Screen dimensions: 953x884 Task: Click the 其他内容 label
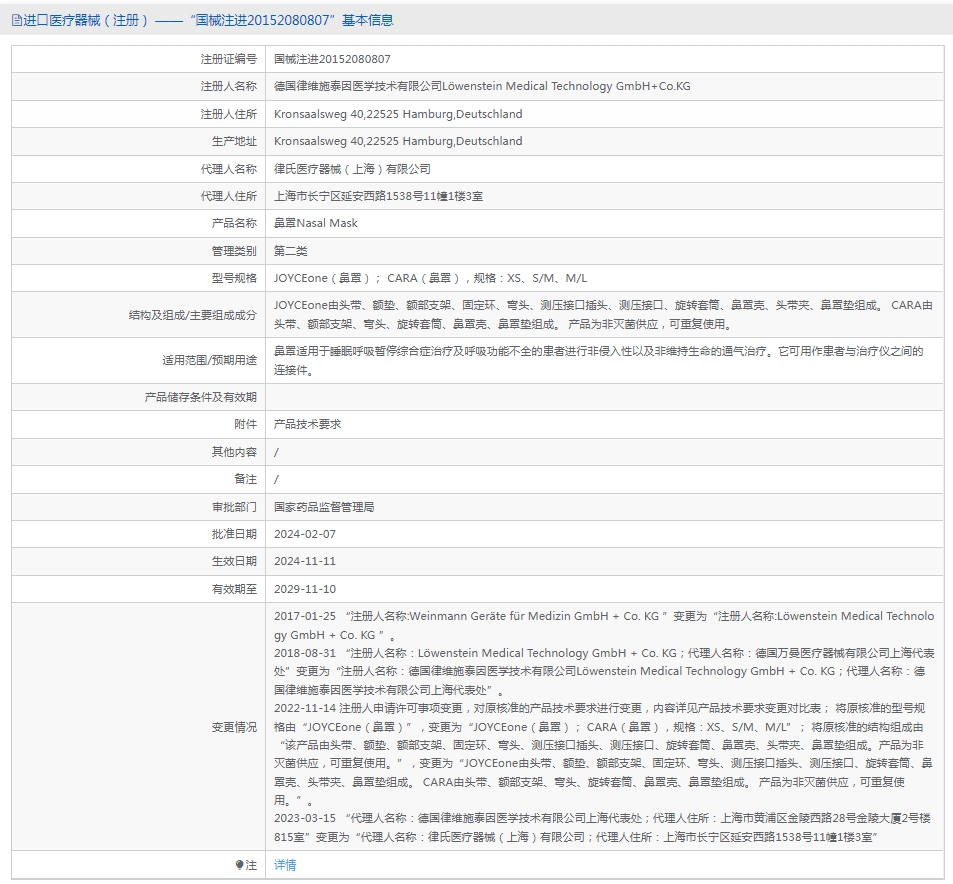[x=234, y=452]
